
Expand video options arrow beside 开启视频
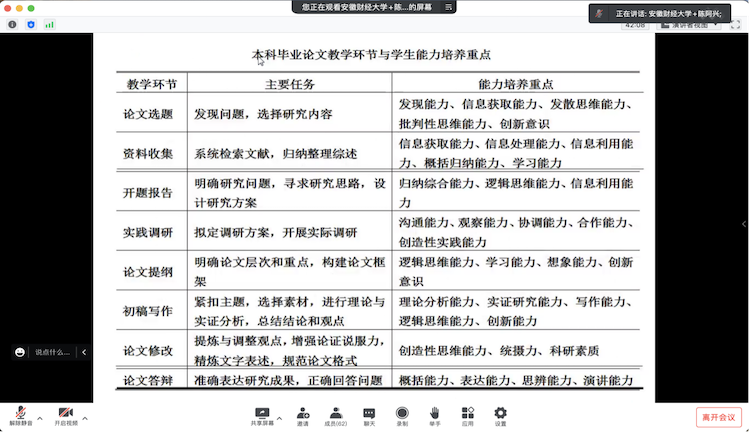pyautogui.click(x=87, y=417)
